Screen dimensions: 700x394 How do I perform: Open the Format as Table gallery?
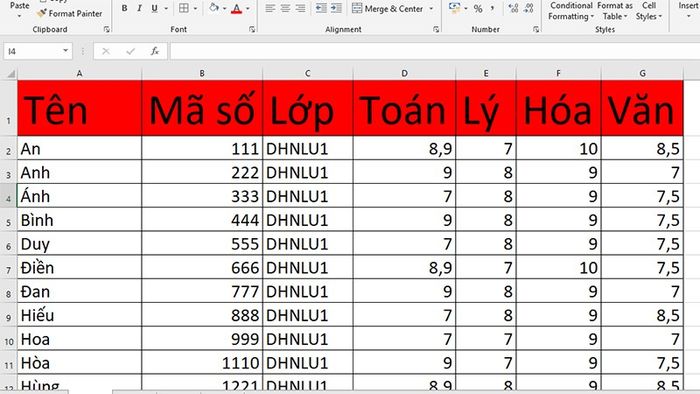click(615, 11)
